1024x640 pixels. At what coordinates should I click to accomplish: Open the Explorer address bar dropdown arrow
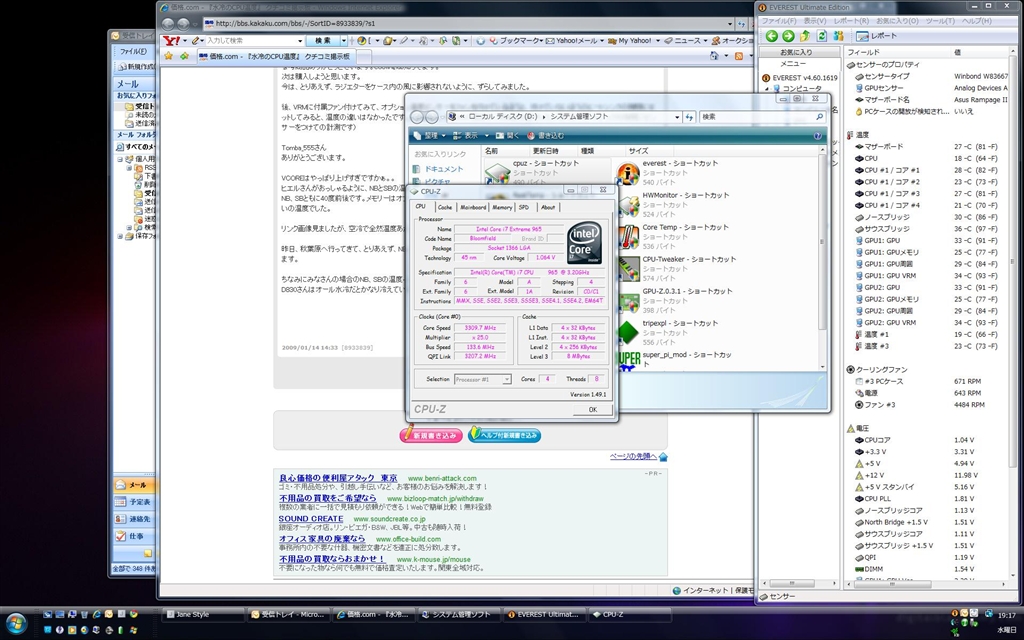tap(677, 117)
